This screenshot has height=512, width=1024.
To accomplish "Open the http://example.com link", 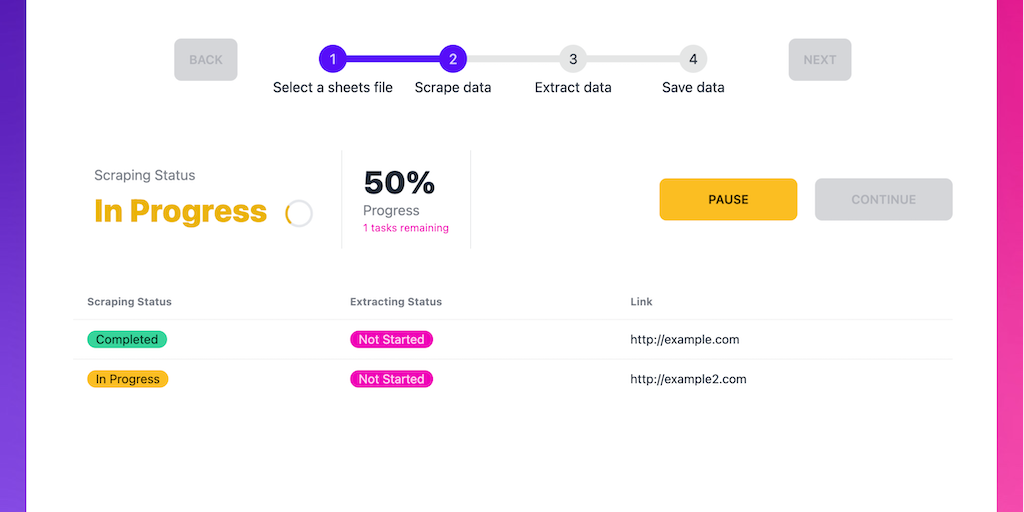I will click(685, 340).
